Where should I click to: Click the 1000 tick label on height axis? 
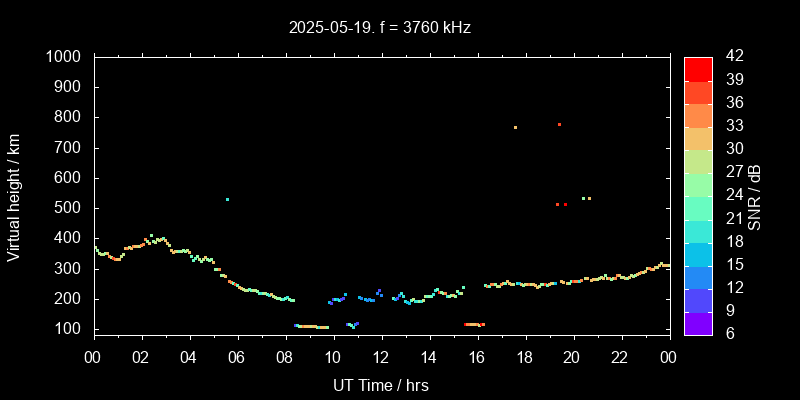click(x=65, y=57)
